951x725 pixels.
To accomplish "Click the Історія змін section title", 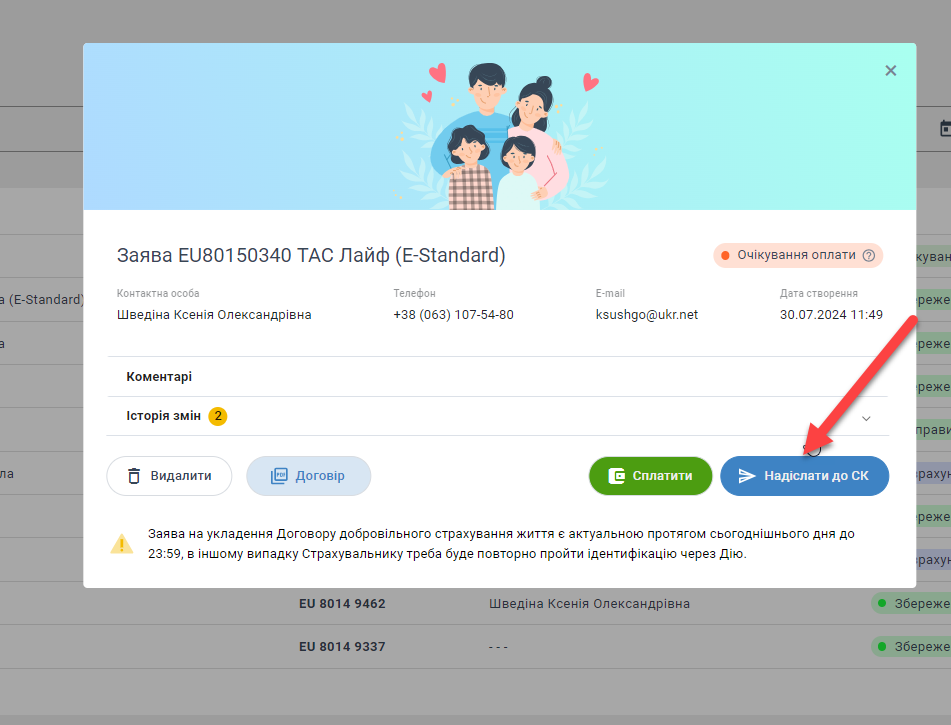I will (x=164, y=416).
